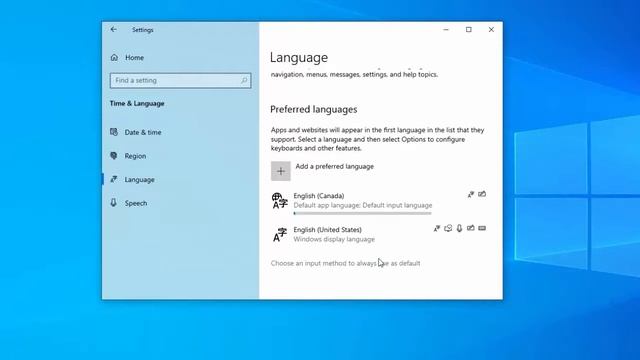This screenshot has width=640, height=360.
Task: Click the plus icon to add a language
Action: point(281,171)
